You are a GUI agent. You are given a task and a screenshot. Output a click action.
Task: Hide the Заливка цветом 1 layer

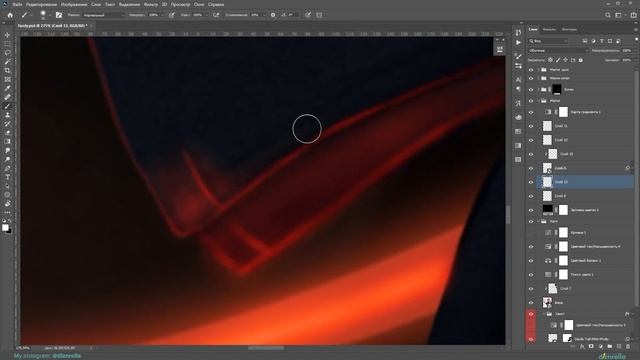pyautogui.click(x=531, y=210)
